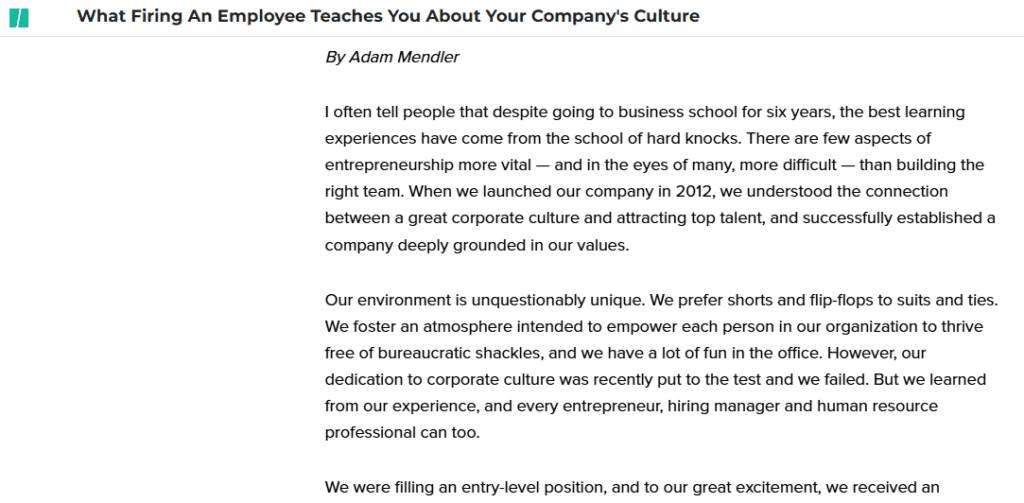
Task: Click the phrase 'building the right team'
Action: [654, 178]
